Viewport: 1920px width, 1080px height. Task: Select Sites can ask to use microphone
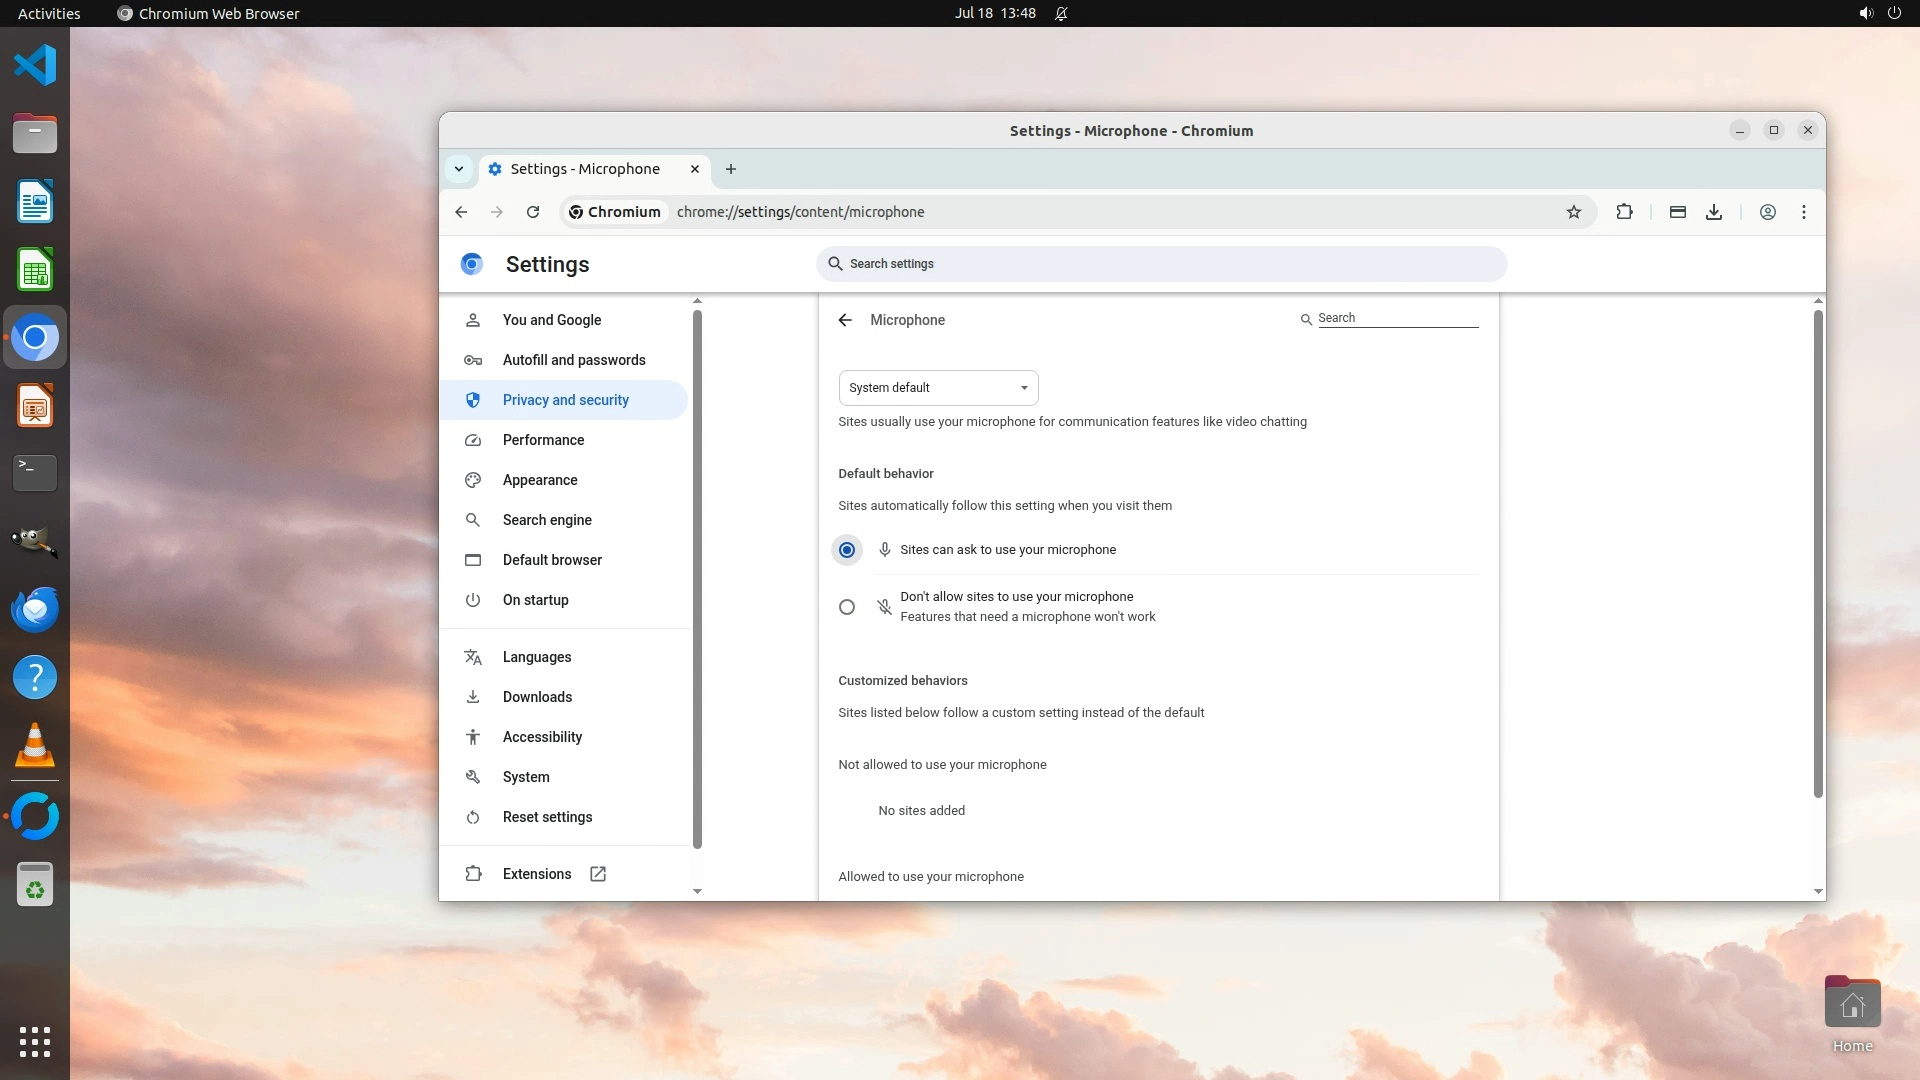[847, 550]
